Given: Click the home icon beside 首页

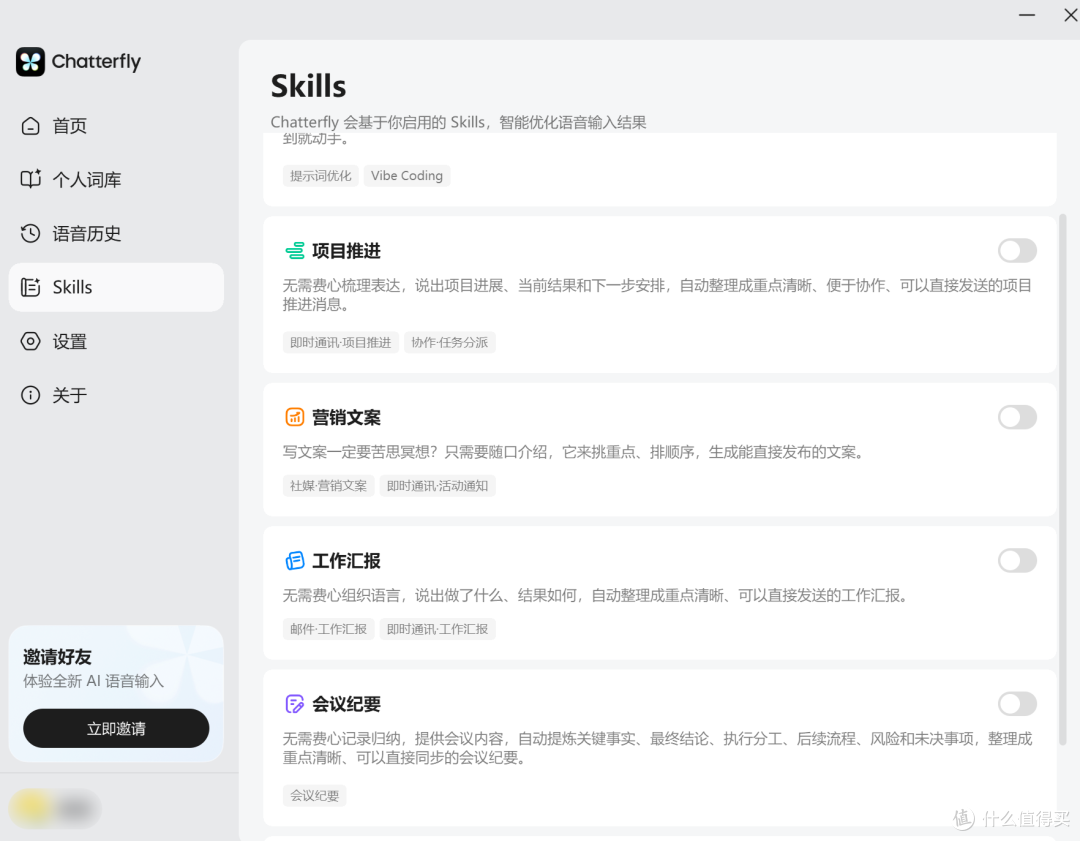Looking at the screenshot, I should (30, 126).
